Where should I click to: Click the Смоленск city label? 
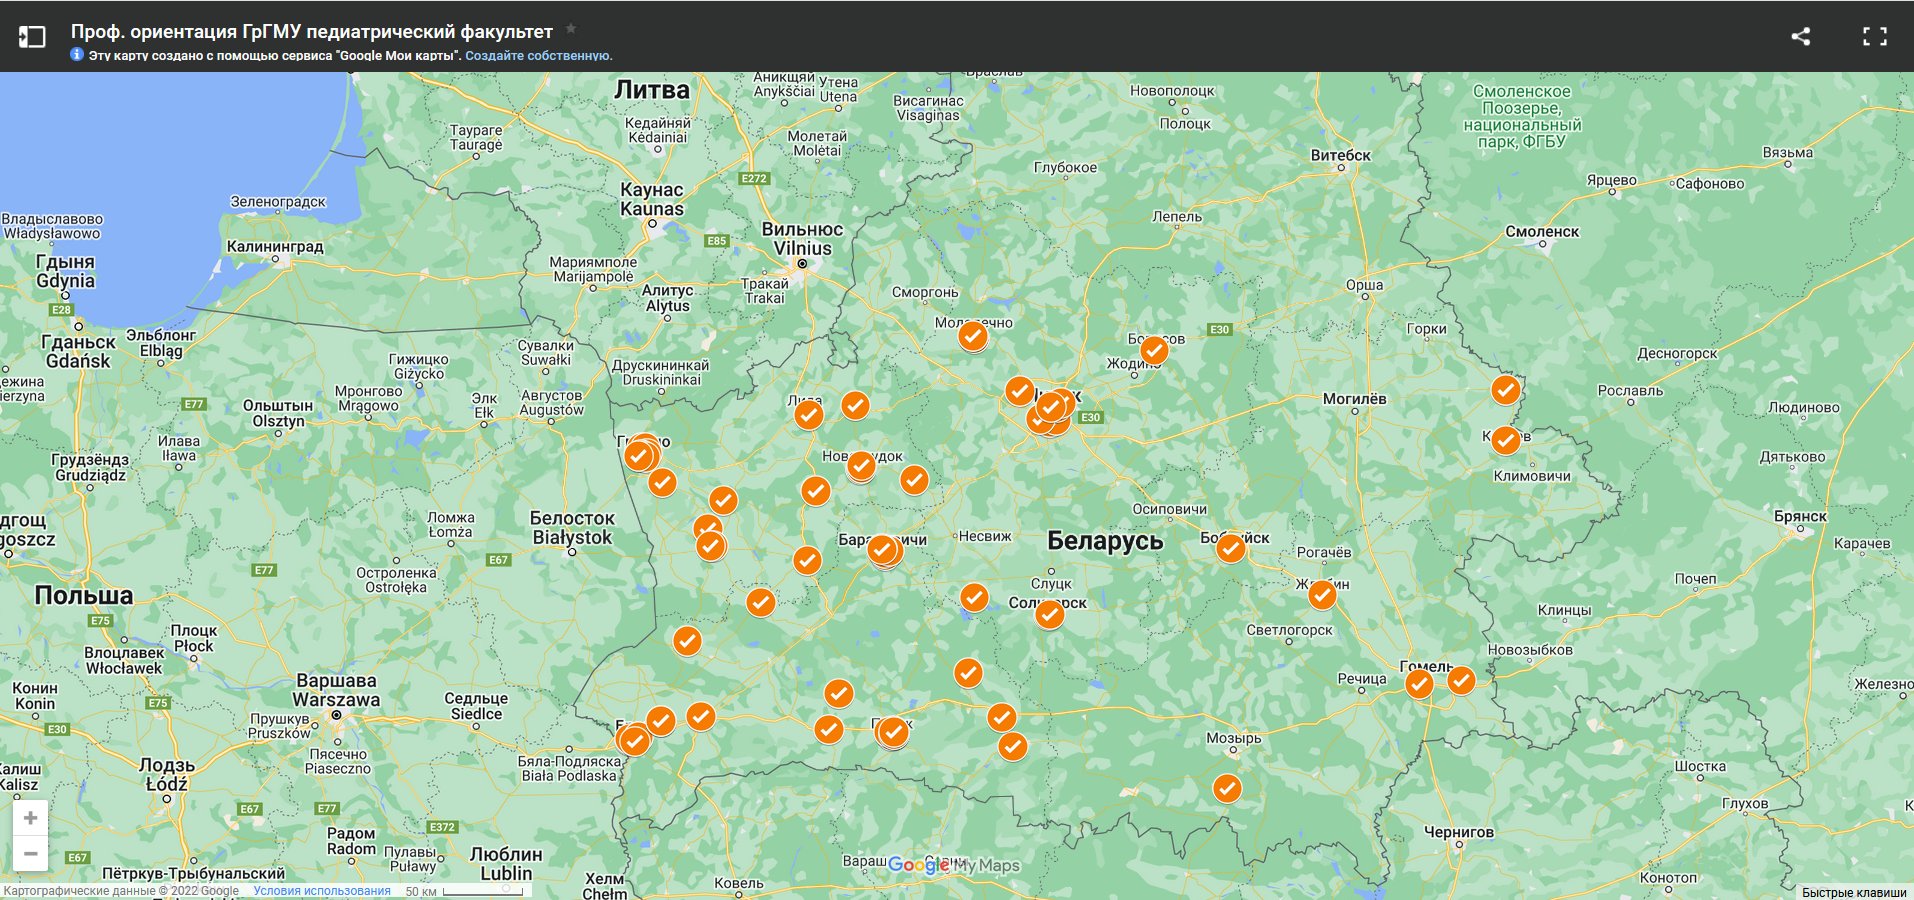click(x=1542, y=231)
